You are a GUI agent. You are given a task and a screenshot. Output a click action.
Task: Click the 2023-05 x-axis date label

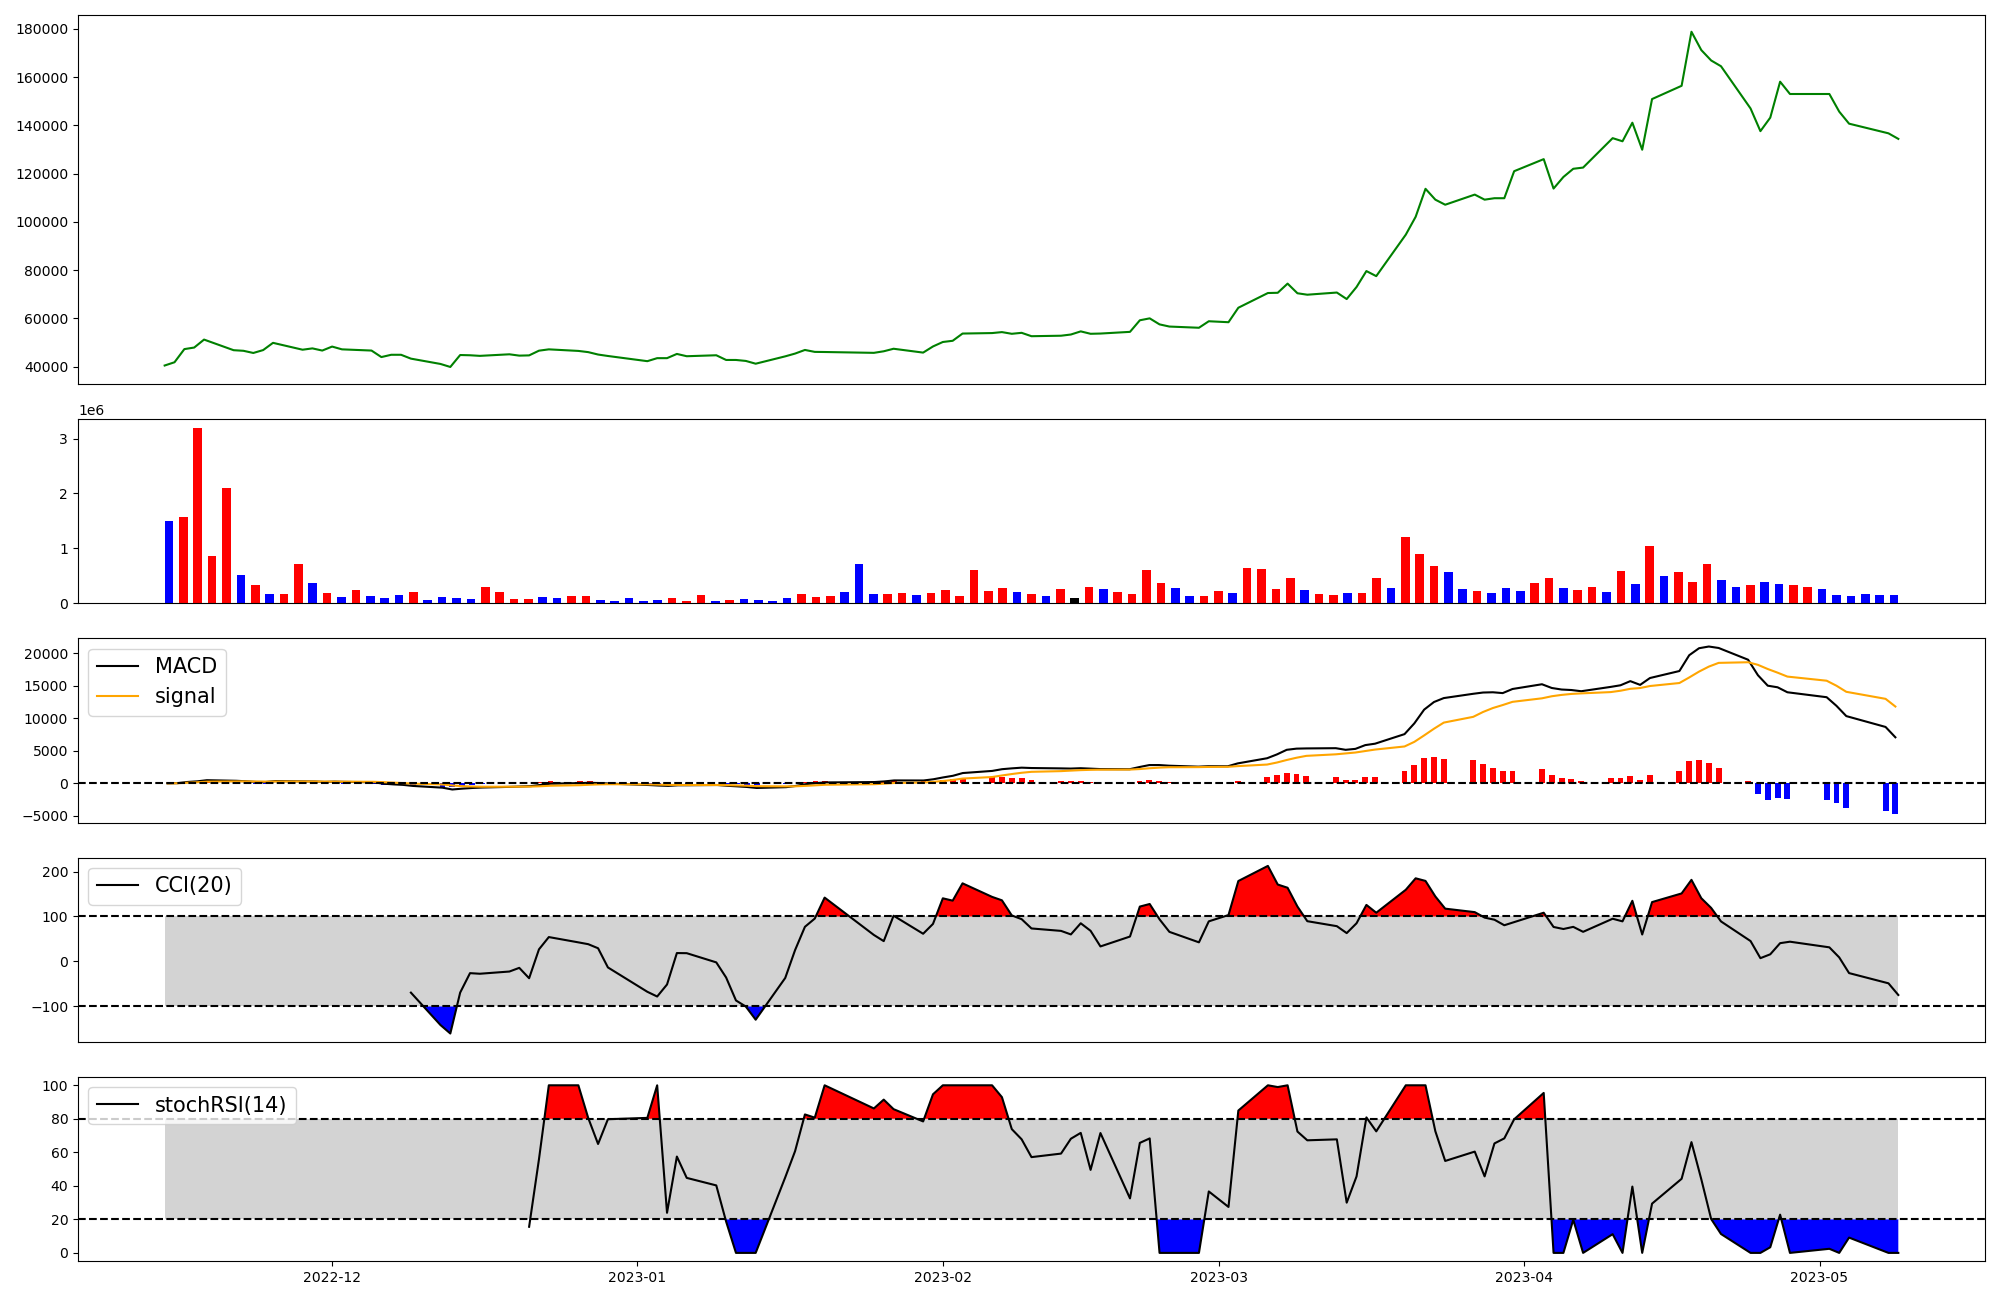pyautogui.click(x=1818, y=1277)
